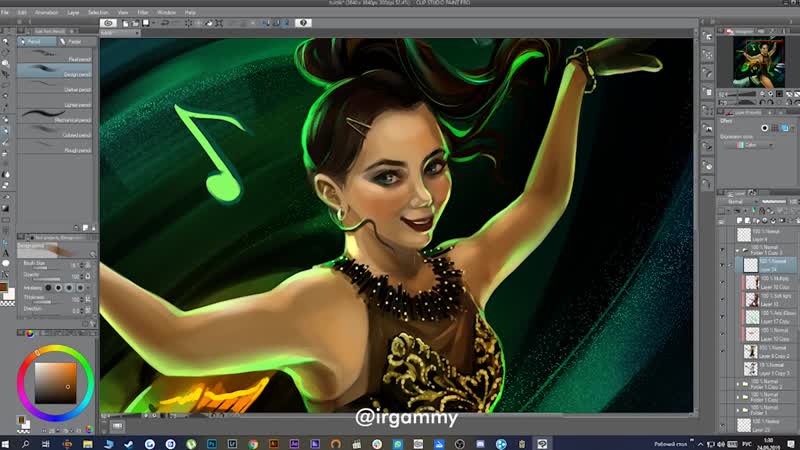
Task: Select the rectangle Selection area tool
Action: (6, 85)
